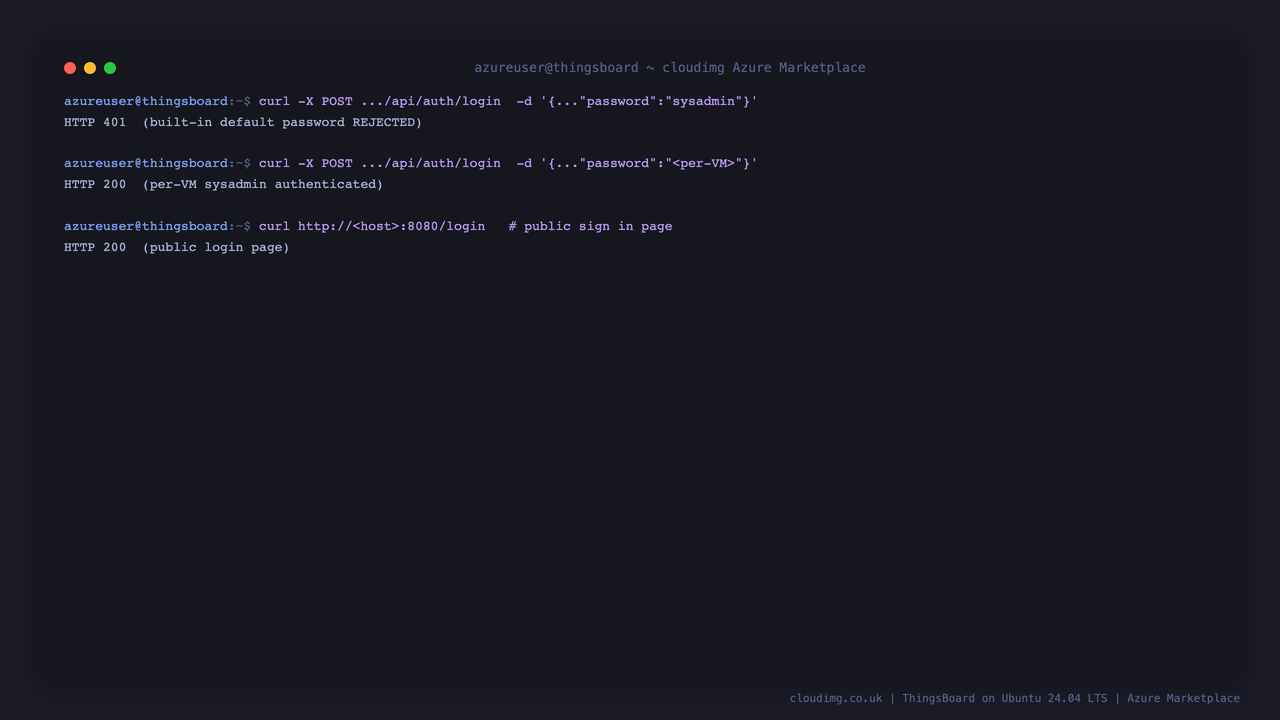The image size is (1280, 720).
Task: Click the 'HTTP 200 (public login page)' output line
Action: [177, 247]
